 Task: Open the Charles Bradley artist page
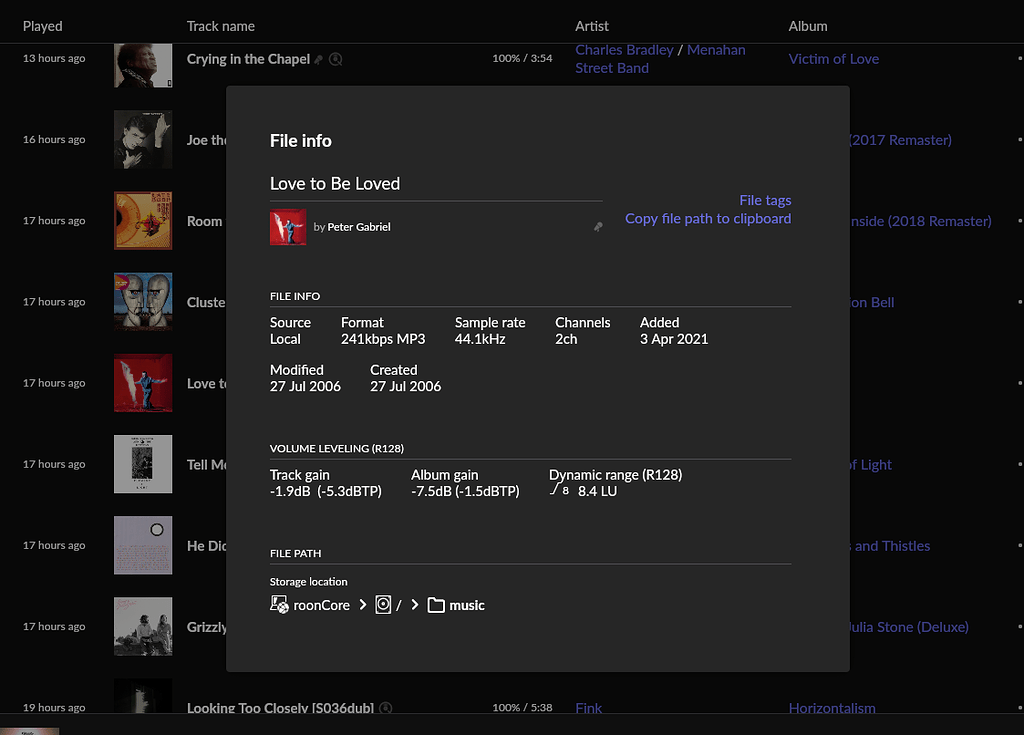pyautogui.click(x=624, y=49)
